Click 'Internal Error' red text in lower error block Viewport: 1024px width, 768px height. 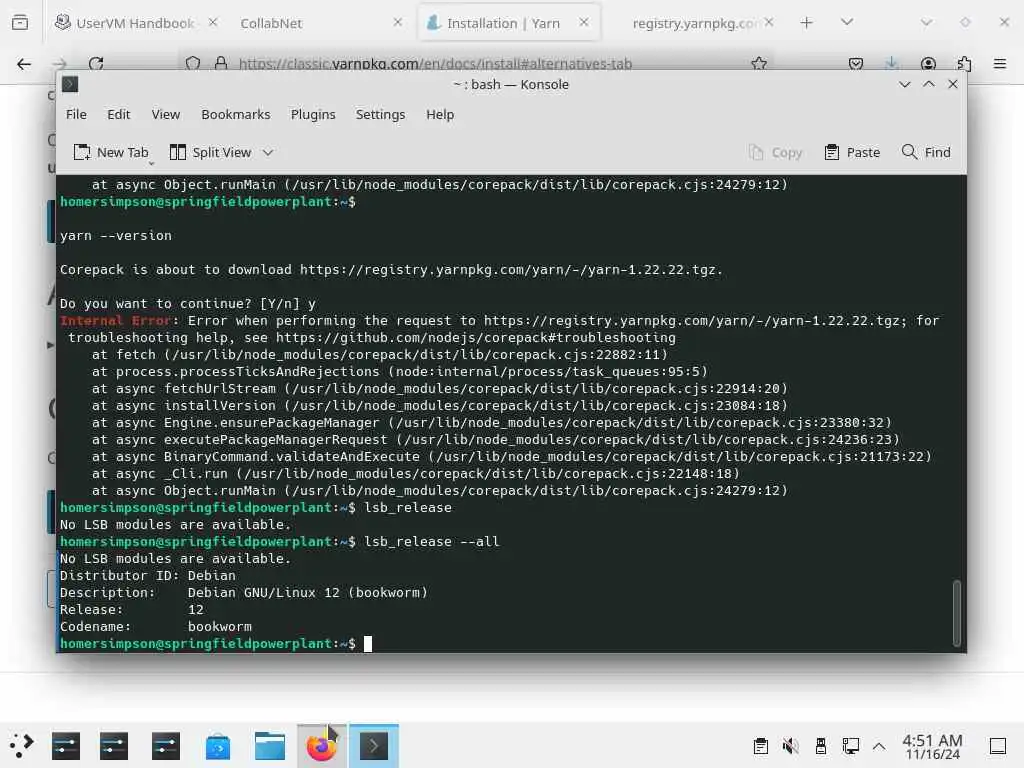(116, 321)
